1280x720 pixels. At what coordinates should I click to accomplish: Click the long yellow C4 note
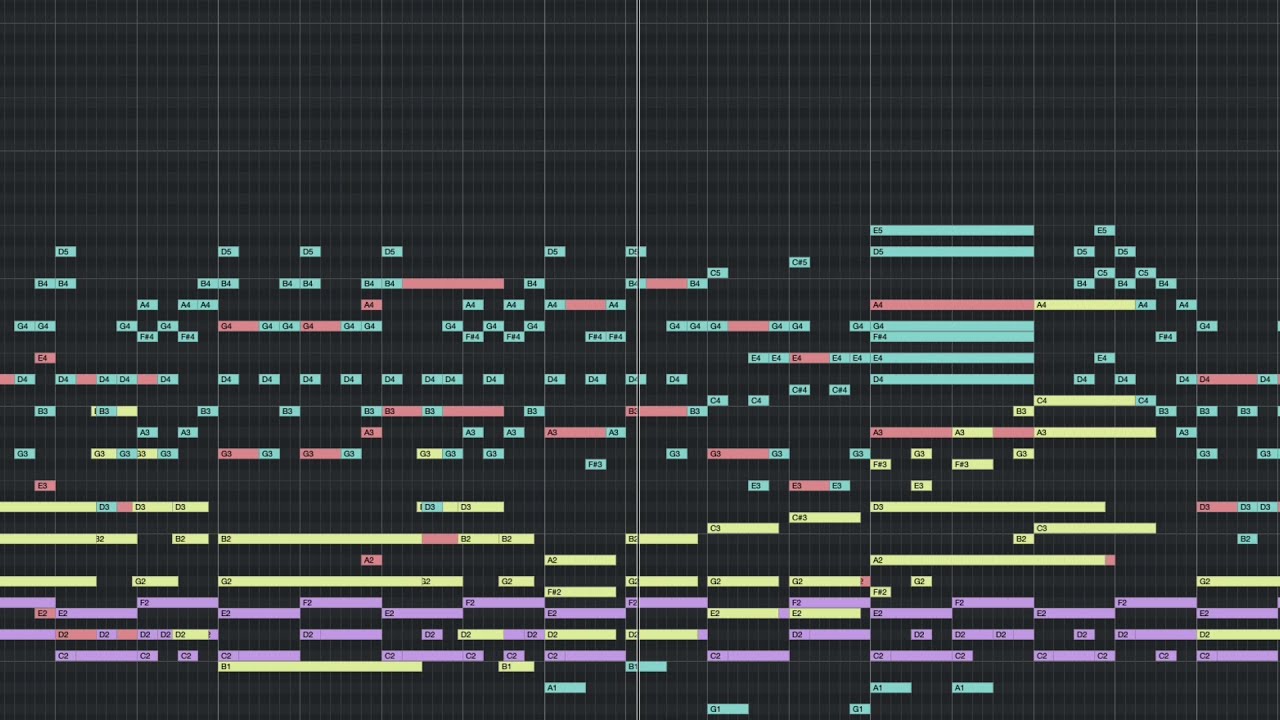pos(1085,400)
